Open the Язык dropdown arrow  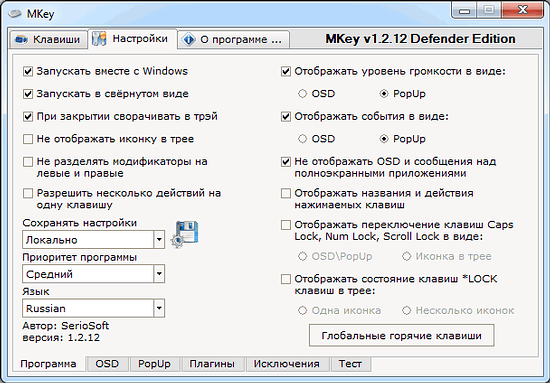159,308
